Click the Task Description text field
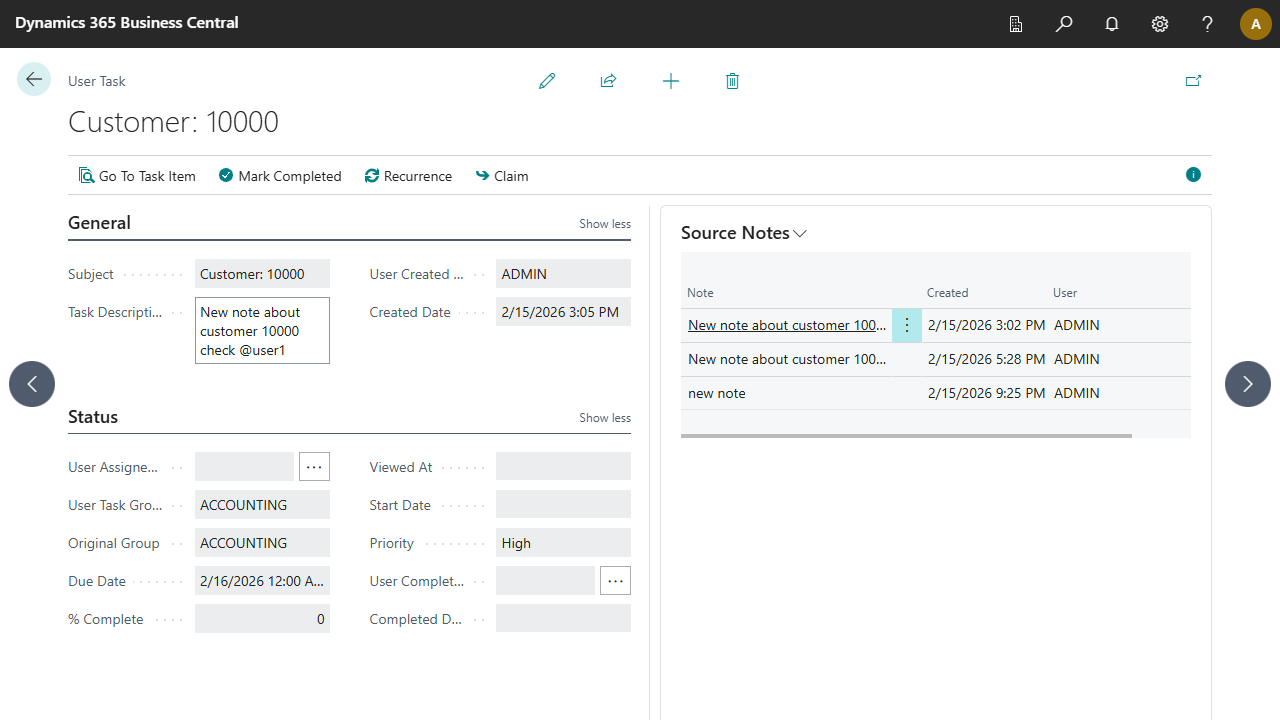The image size is (1280, 720). point(262,331)
